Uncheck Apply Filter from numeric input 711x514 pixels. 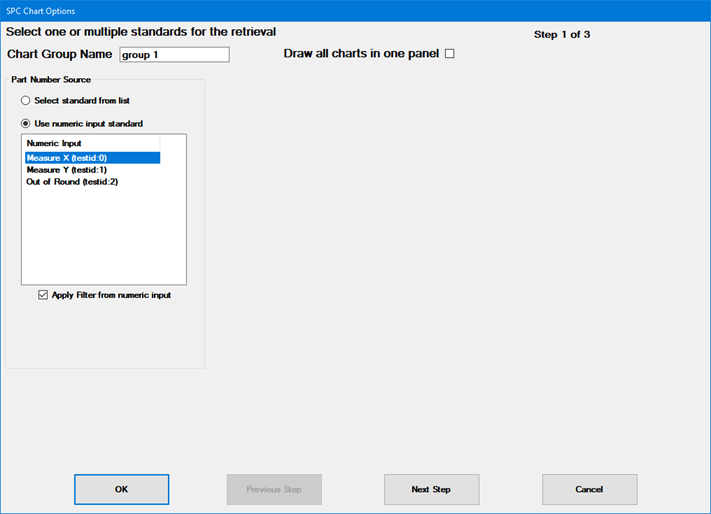click(x=42, y=295)
